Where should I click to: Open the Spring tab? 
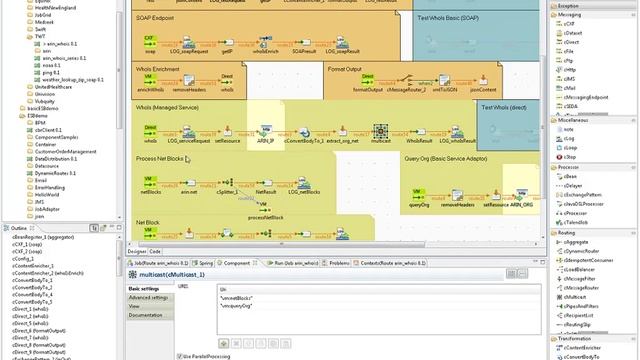tap(203, 263)
